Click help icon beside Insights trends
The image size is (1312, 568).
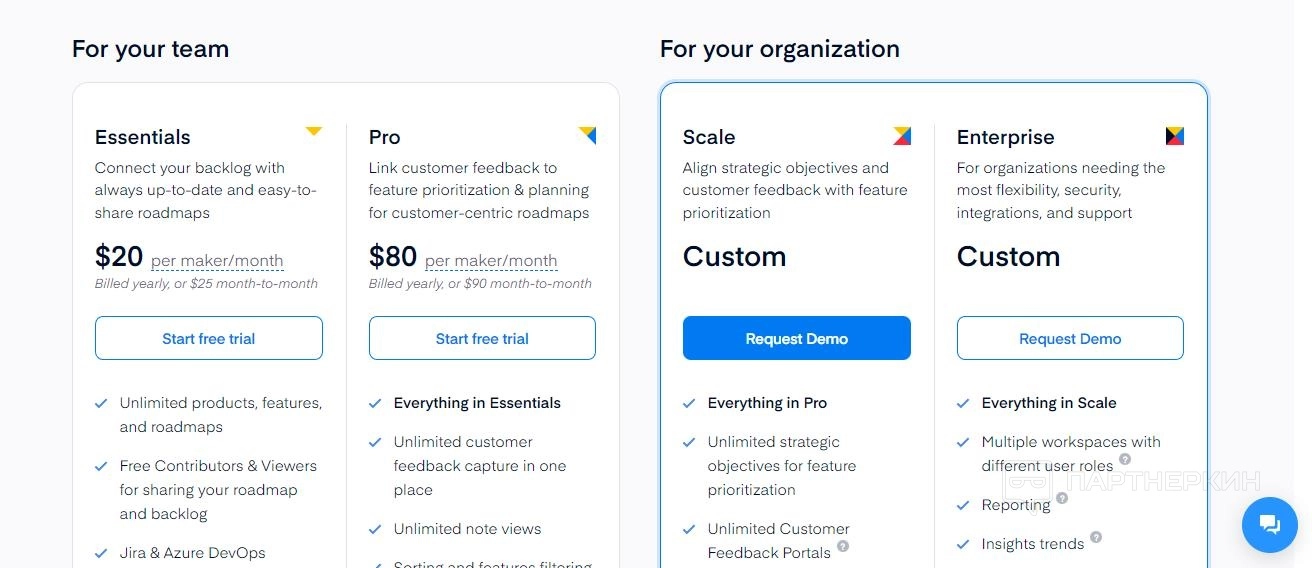pos(1096,537)
